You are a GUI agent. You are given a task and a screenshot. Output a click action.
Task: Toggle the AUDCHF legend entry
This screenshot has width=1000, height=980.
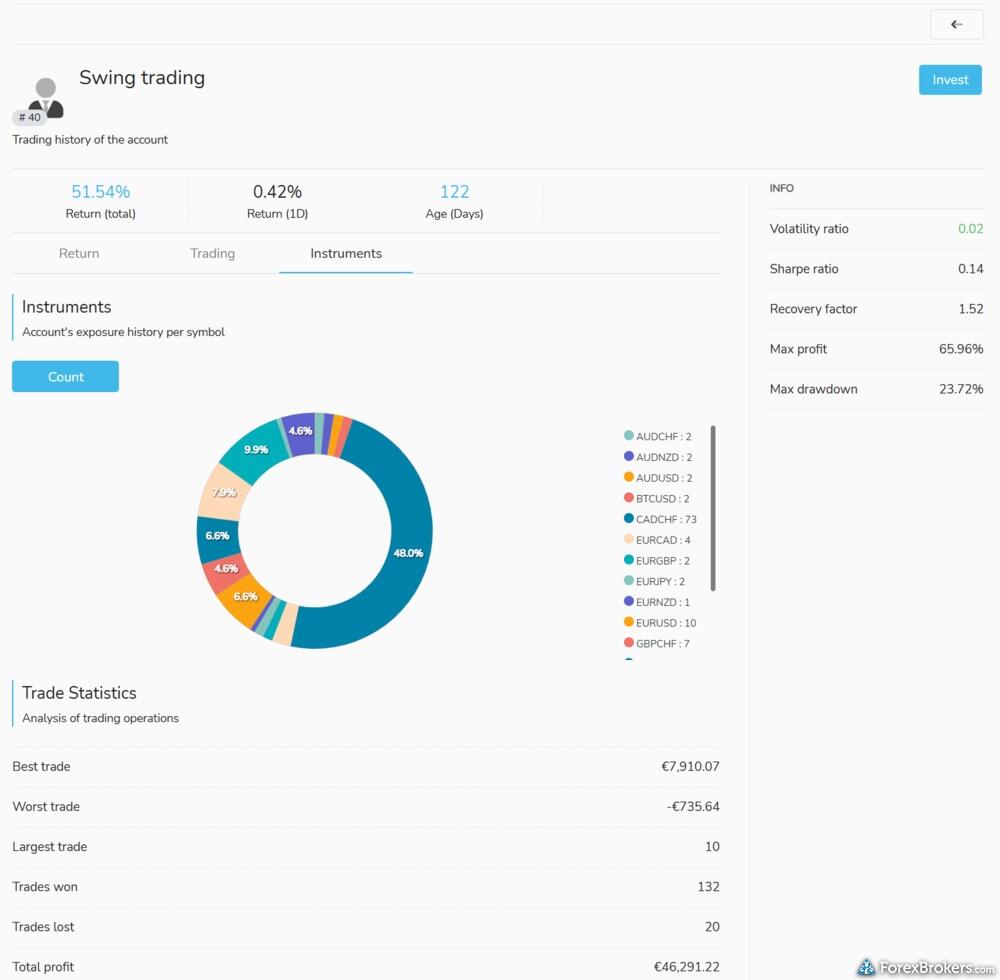[x=663, y=437]
